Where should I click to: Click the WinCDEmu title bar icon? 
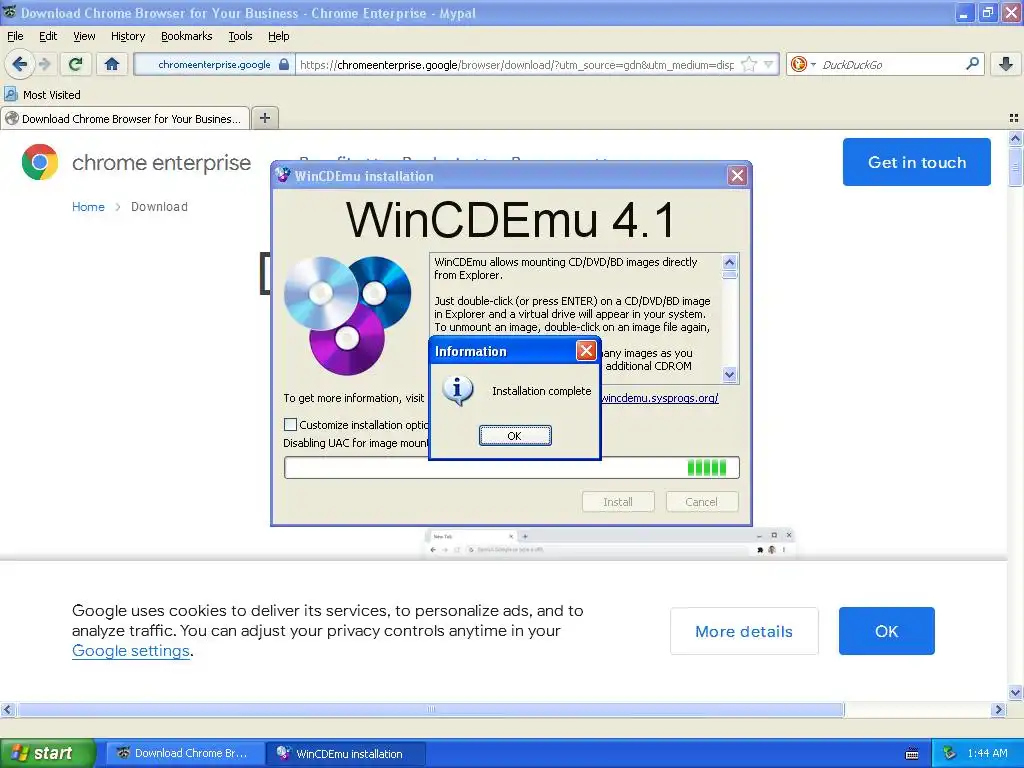283,176
